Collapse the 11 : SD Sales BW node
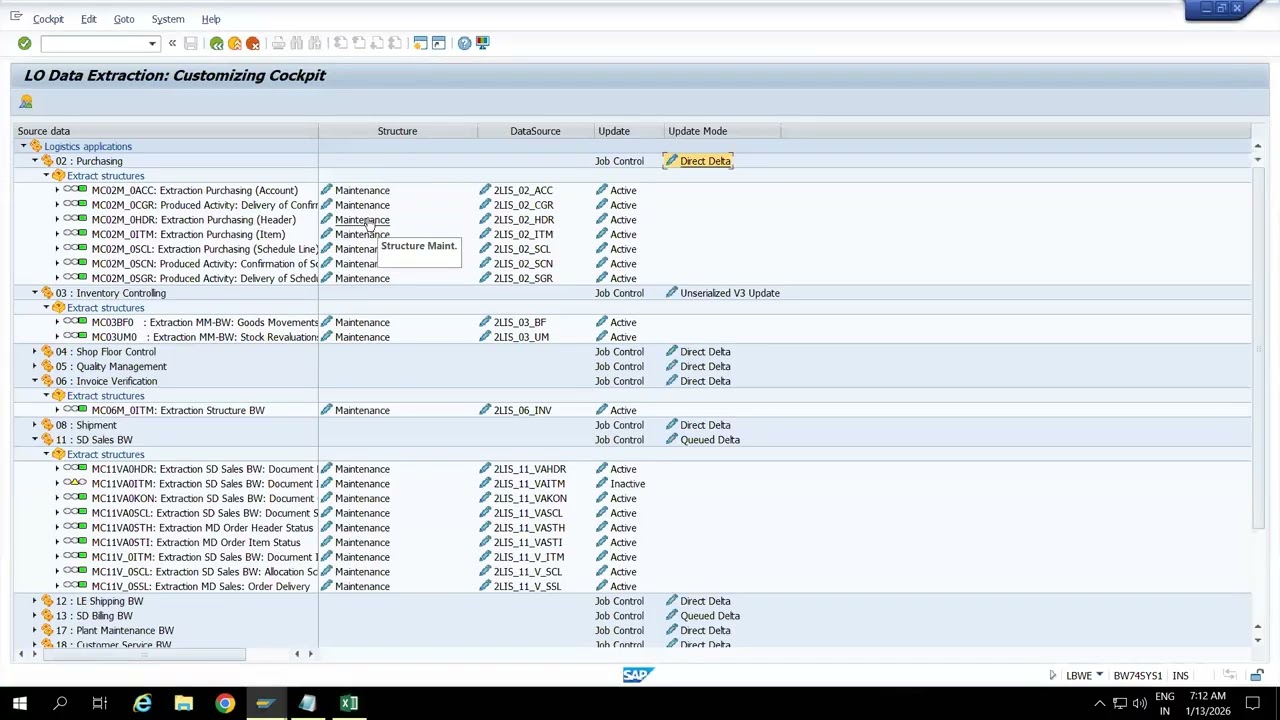1280x720 pixels. point(34,440)
